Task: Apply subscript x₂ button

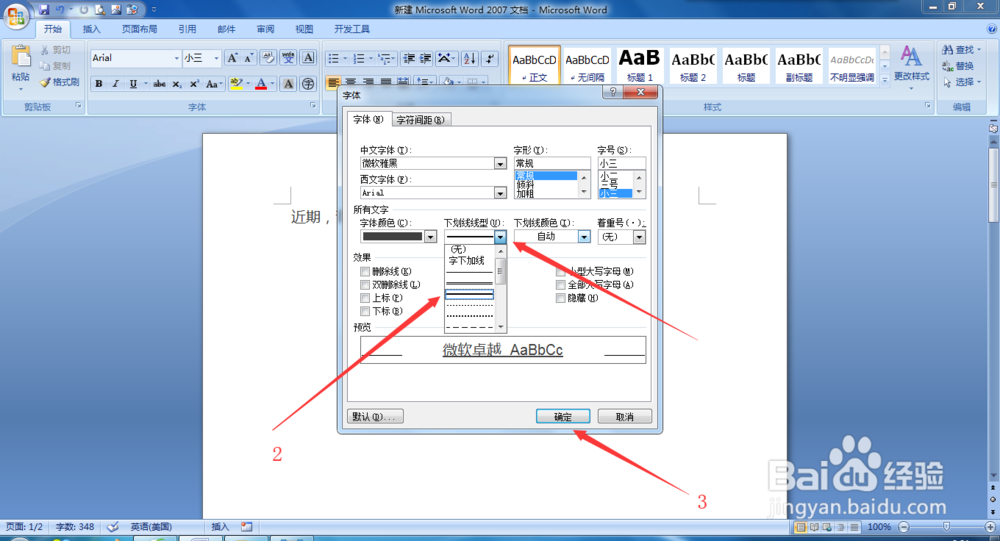Action: point(177,84)
